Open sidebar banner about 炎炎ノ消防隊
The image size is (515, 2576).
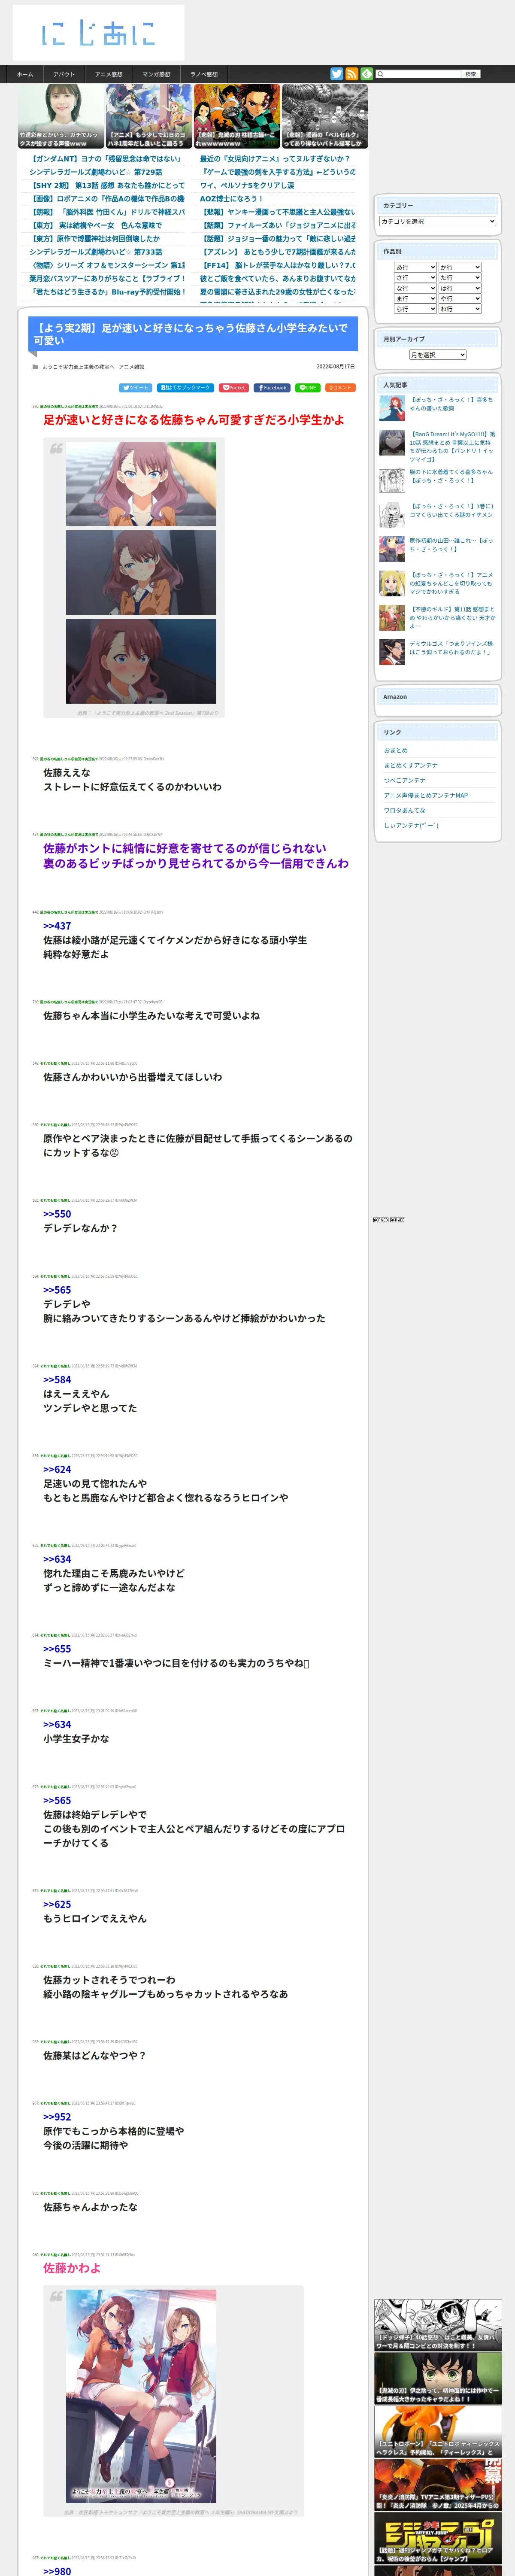[x=438, y=2484]
